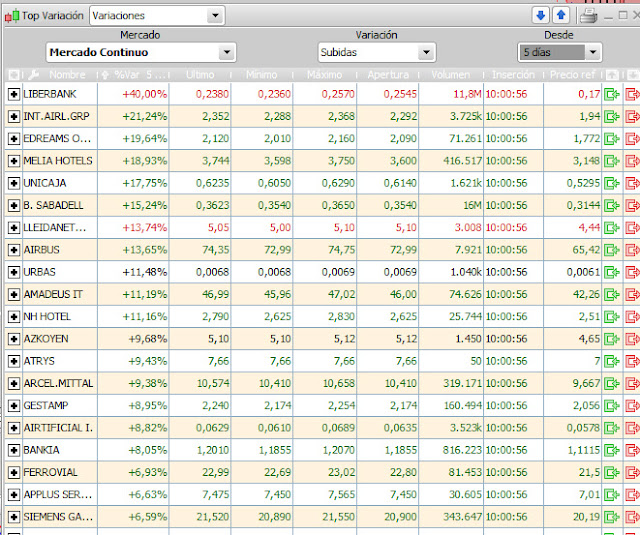Select the GESTAMP stock name
The height and width of the screenshot is (535, 640).
click(46, 406)
